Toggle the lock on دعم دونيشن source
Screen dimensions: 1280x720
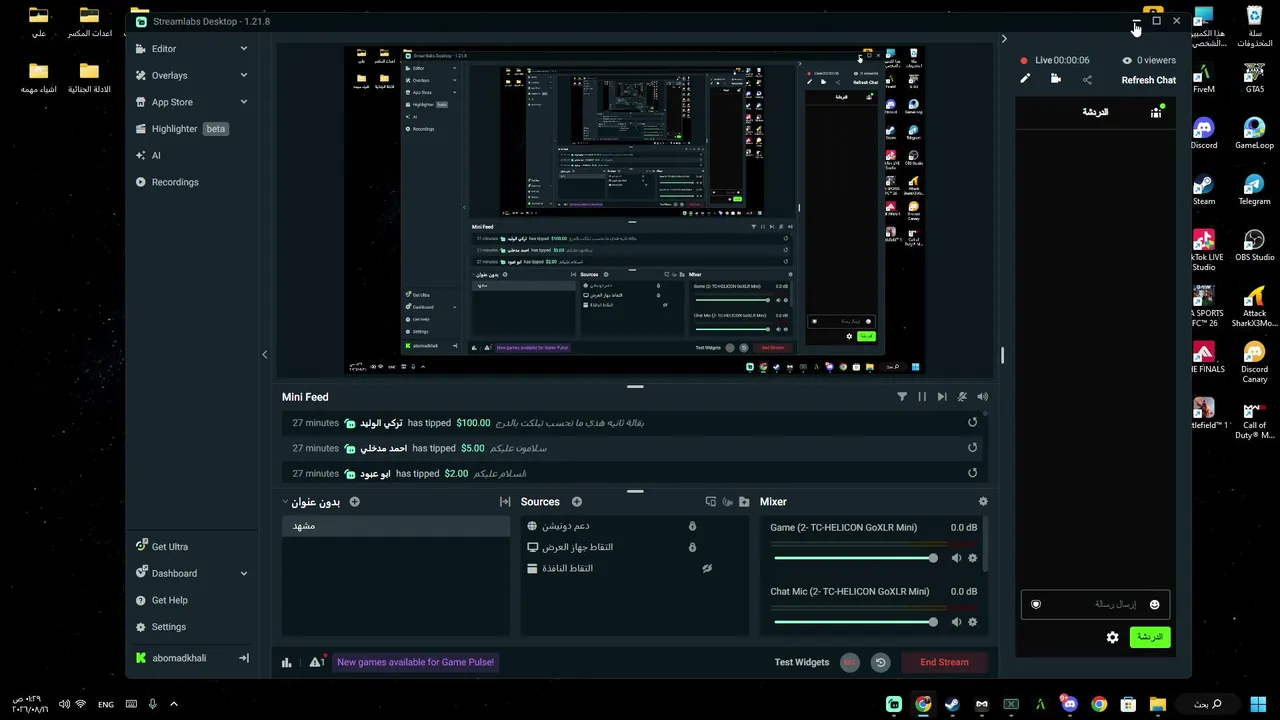[692, 526]
